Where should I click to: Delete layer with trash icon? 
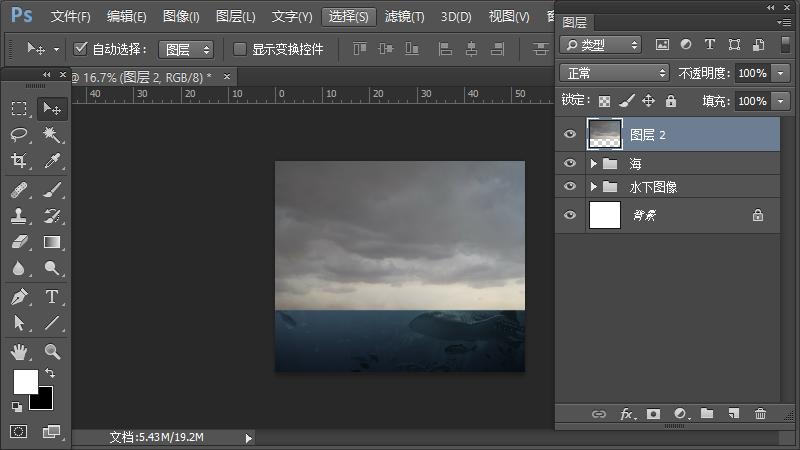pos(760,413)
